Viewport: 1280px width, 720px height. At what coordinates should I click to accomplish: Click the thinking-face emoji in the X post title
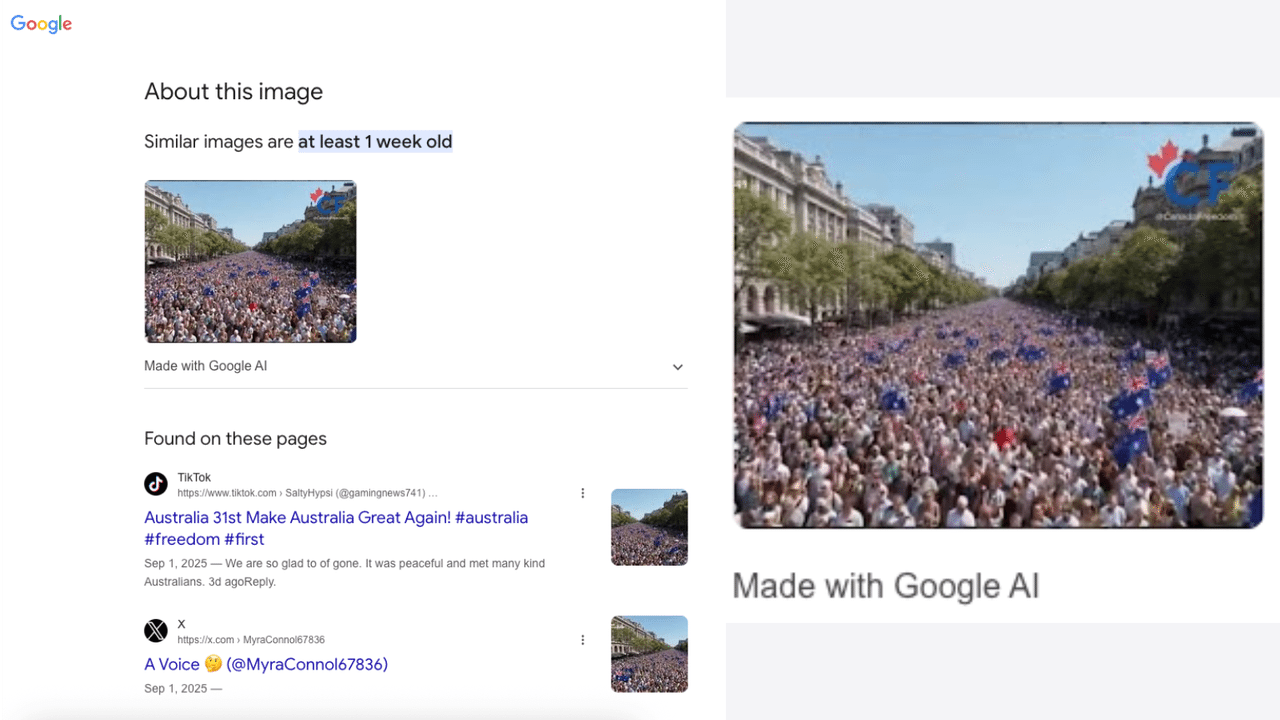click(x=213, y=663)
